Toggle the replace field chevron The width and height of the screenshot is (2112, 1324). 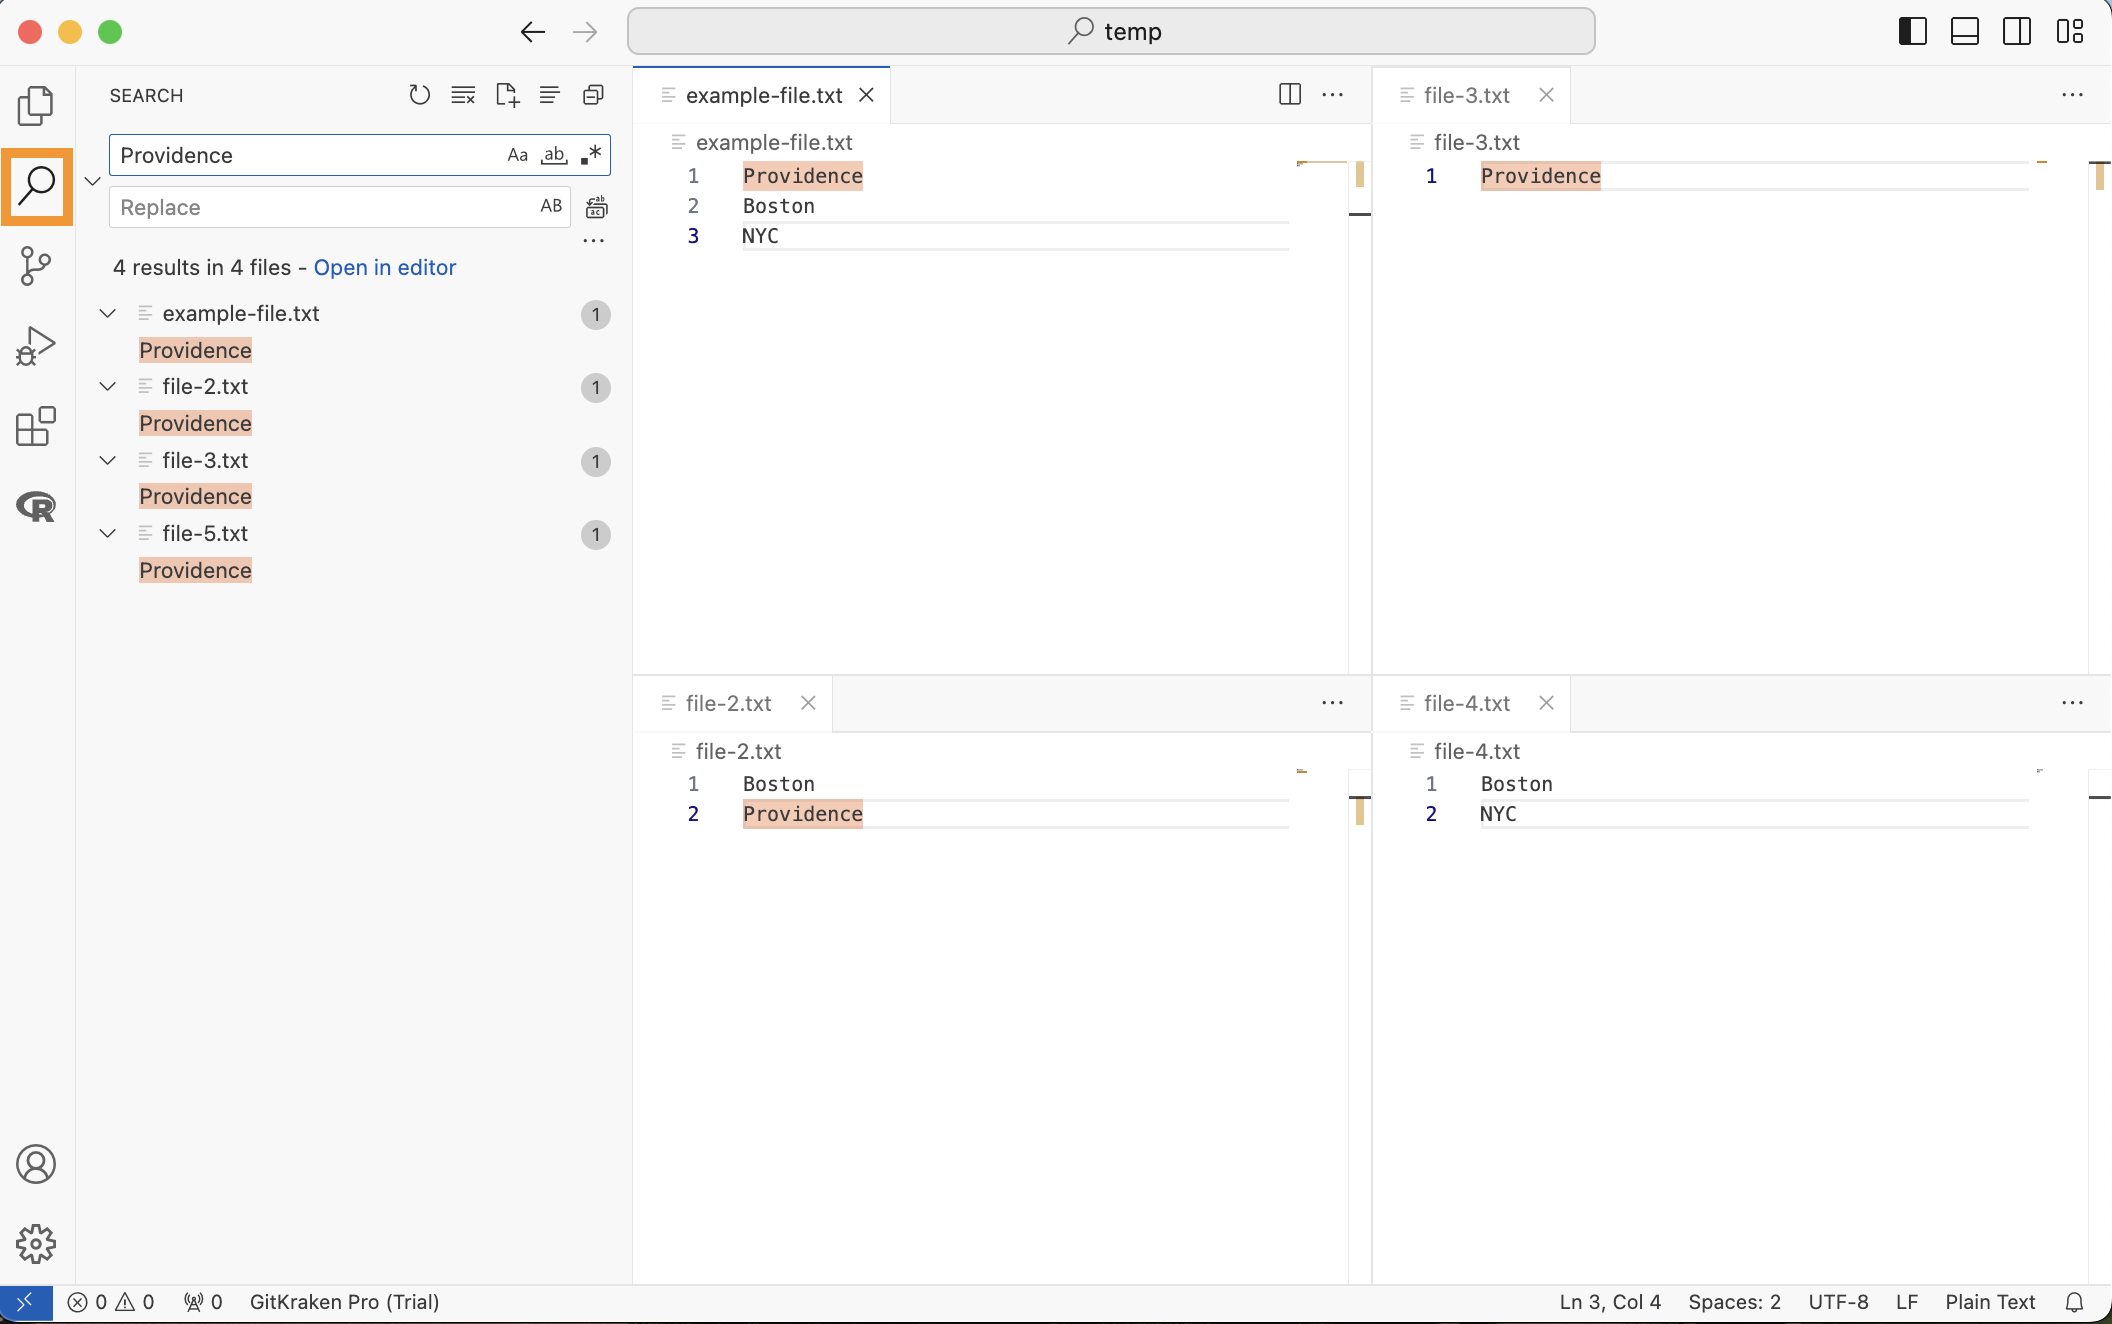click(93, 181)
